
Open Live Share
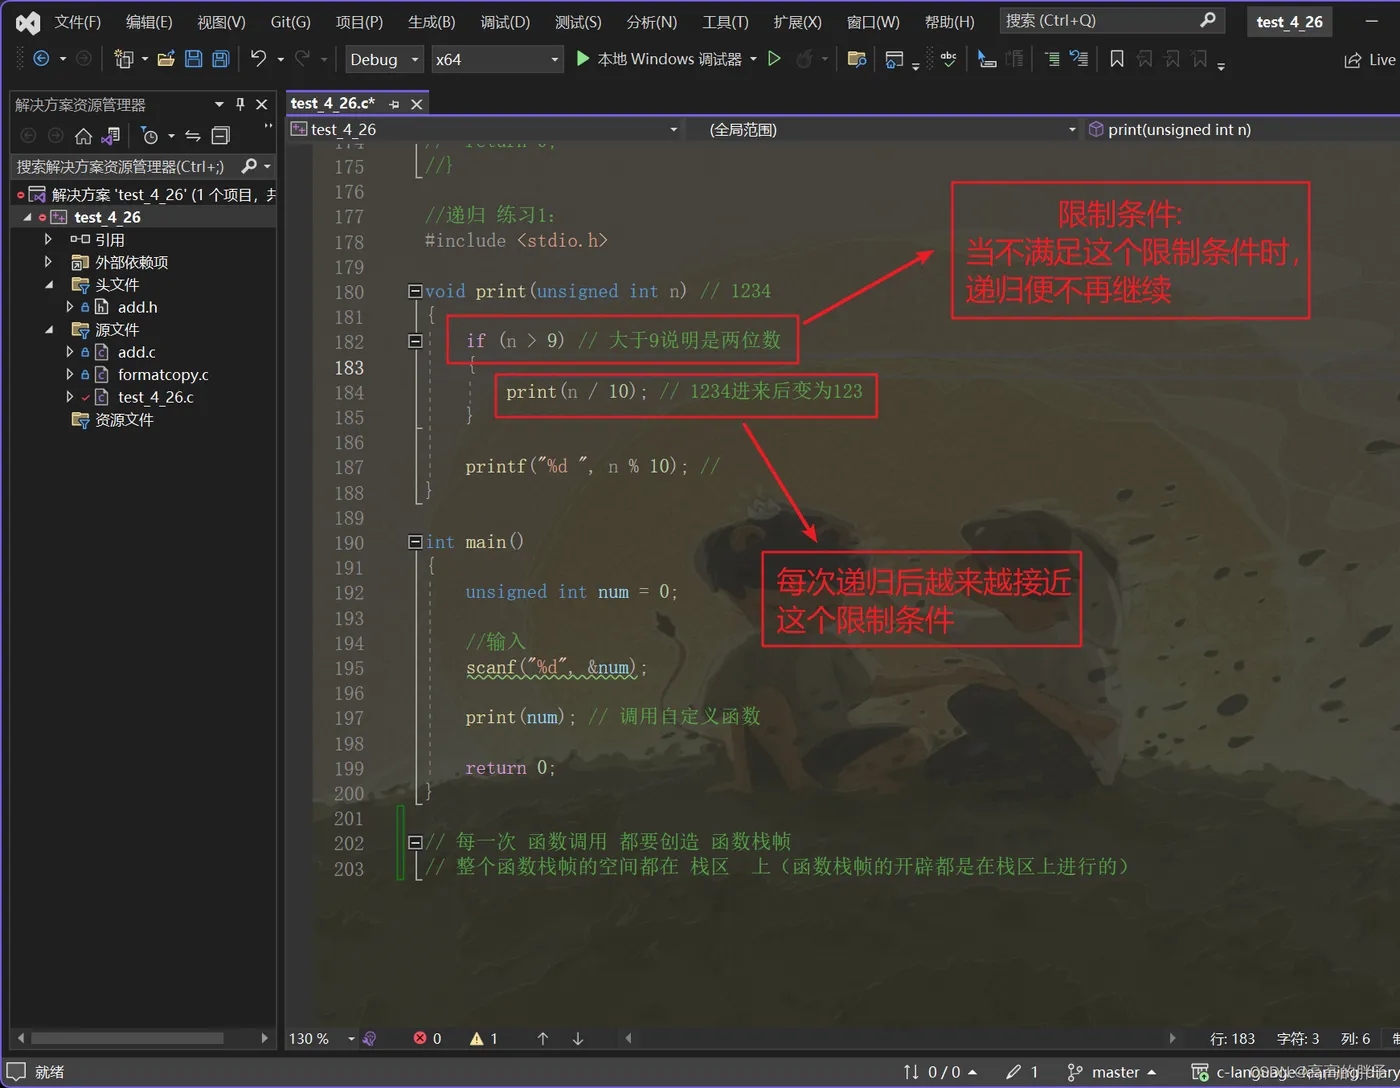click(1370, 60)
